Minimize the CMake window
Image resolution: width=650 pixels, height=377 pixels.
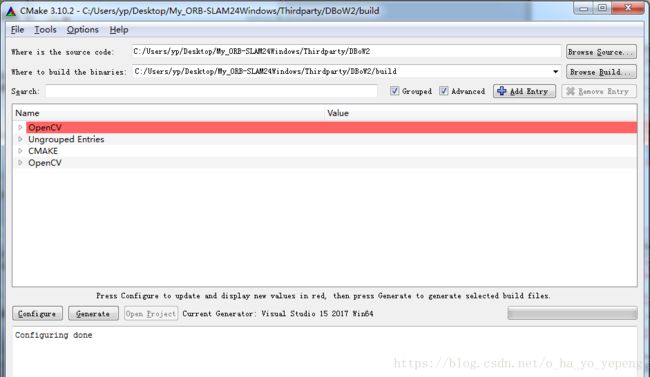(x=584, y=8)
